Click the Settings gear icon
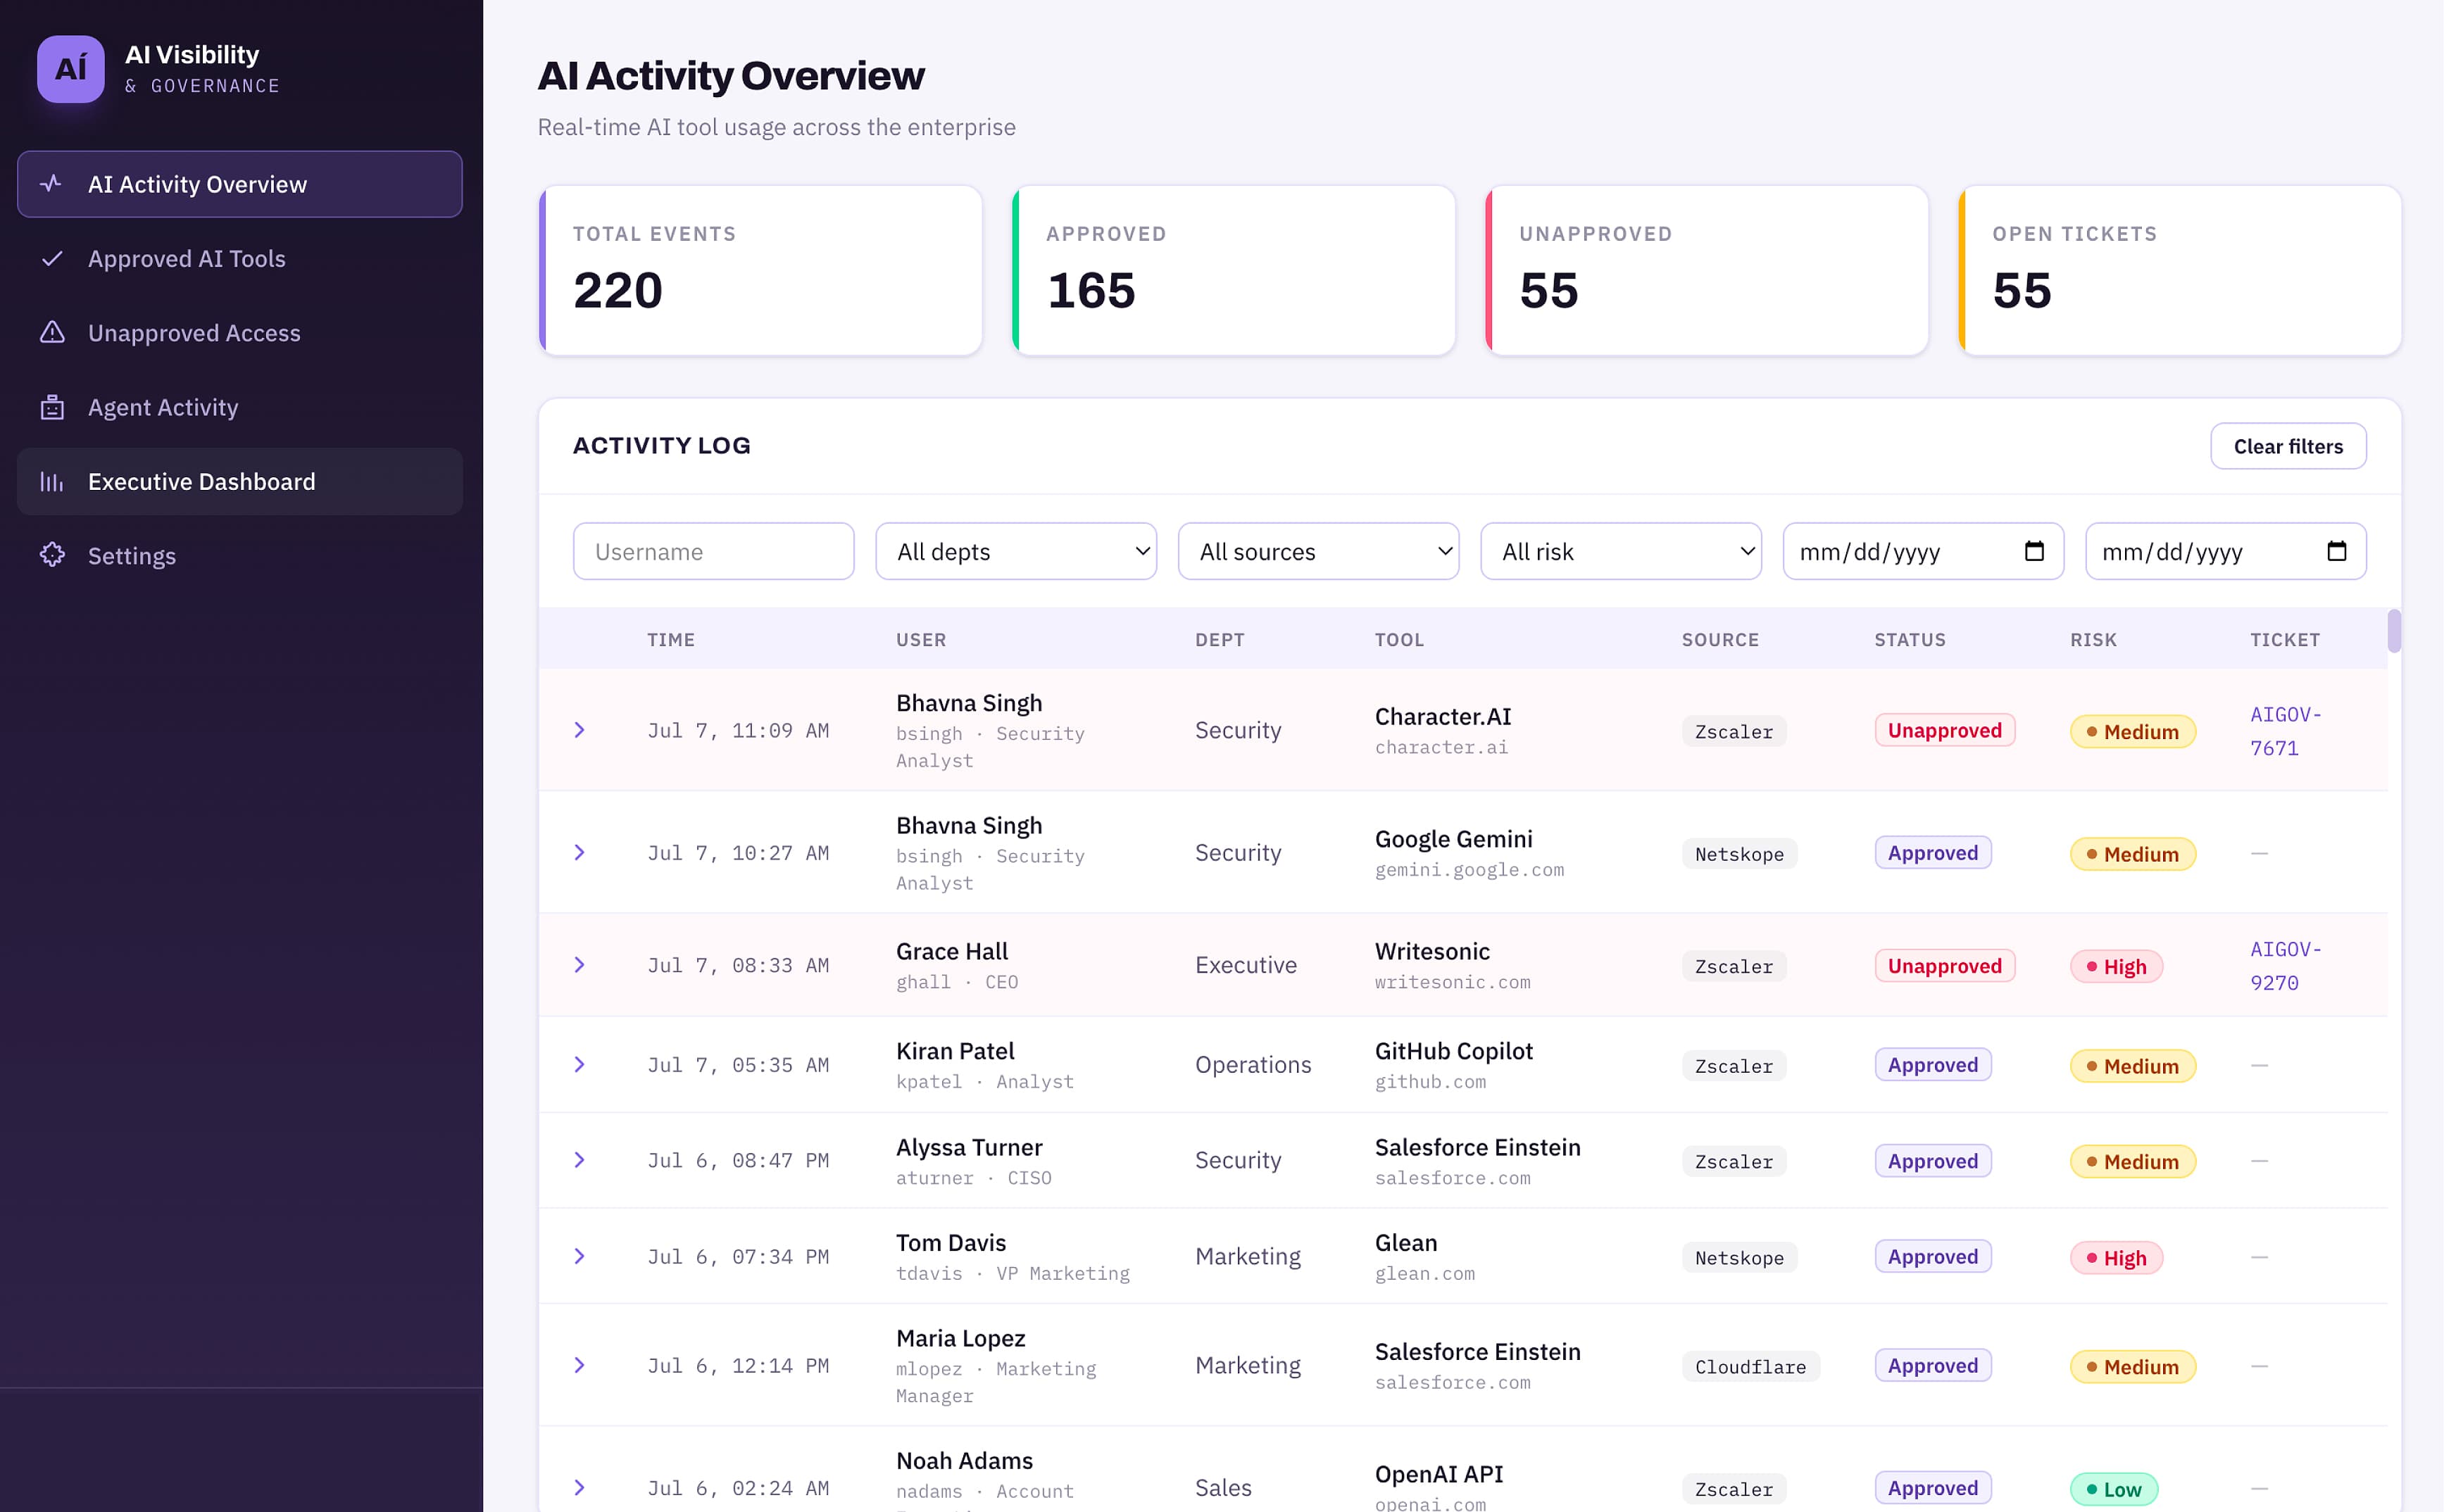Screen dimensions: 2444x1512 [52, 555]
